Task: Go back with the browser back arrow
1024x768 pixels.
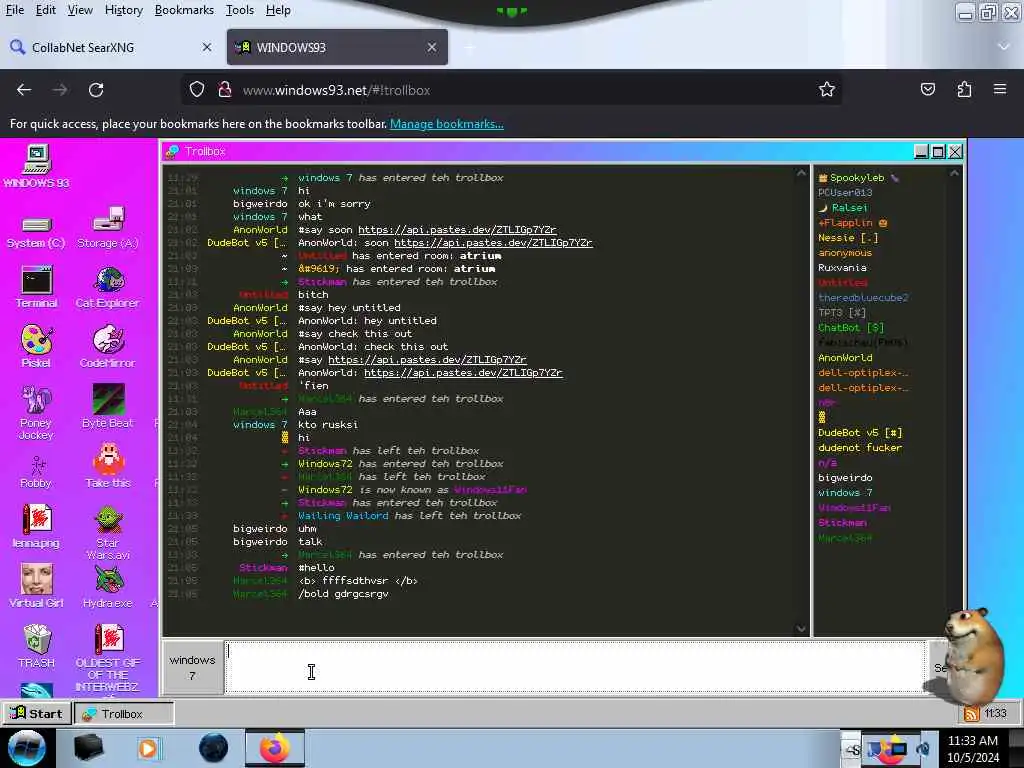Action: (24, 89)
